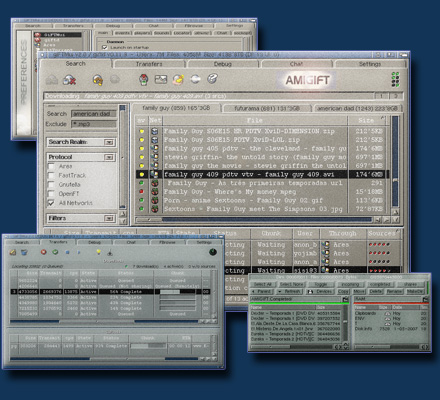Click the yellow lightbulb icon in Transfers window
This screenshot has height=400, width=440.
(x=99, y=252)
